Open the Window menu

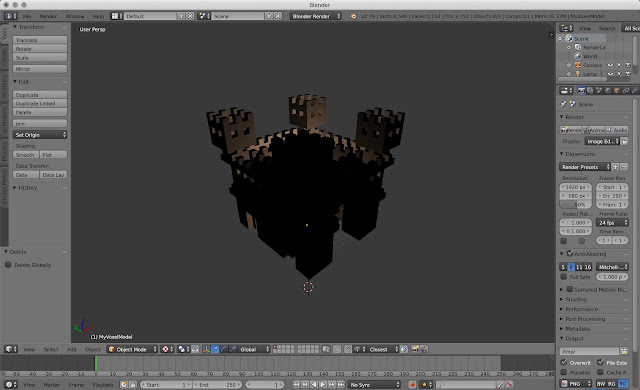click(x=75, y=16)
